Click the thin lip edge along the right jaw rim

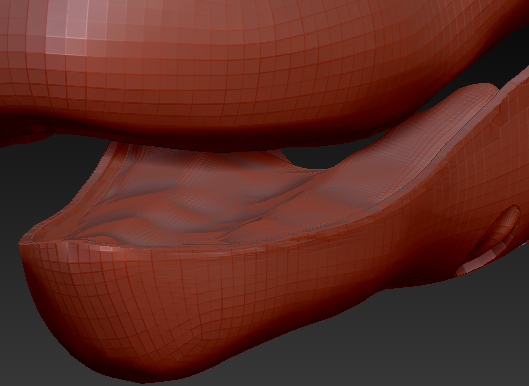coord(422,175)
